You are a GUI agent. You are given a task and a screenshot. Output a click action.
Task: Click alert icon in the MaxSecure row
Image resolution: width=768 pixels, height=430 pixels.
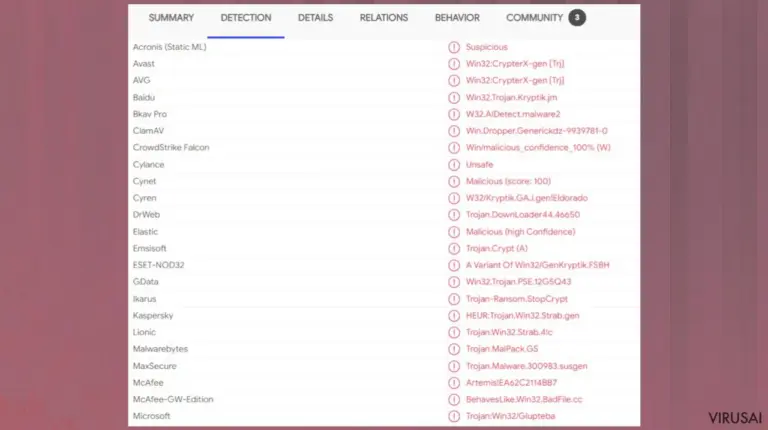(x=454, y=366)
